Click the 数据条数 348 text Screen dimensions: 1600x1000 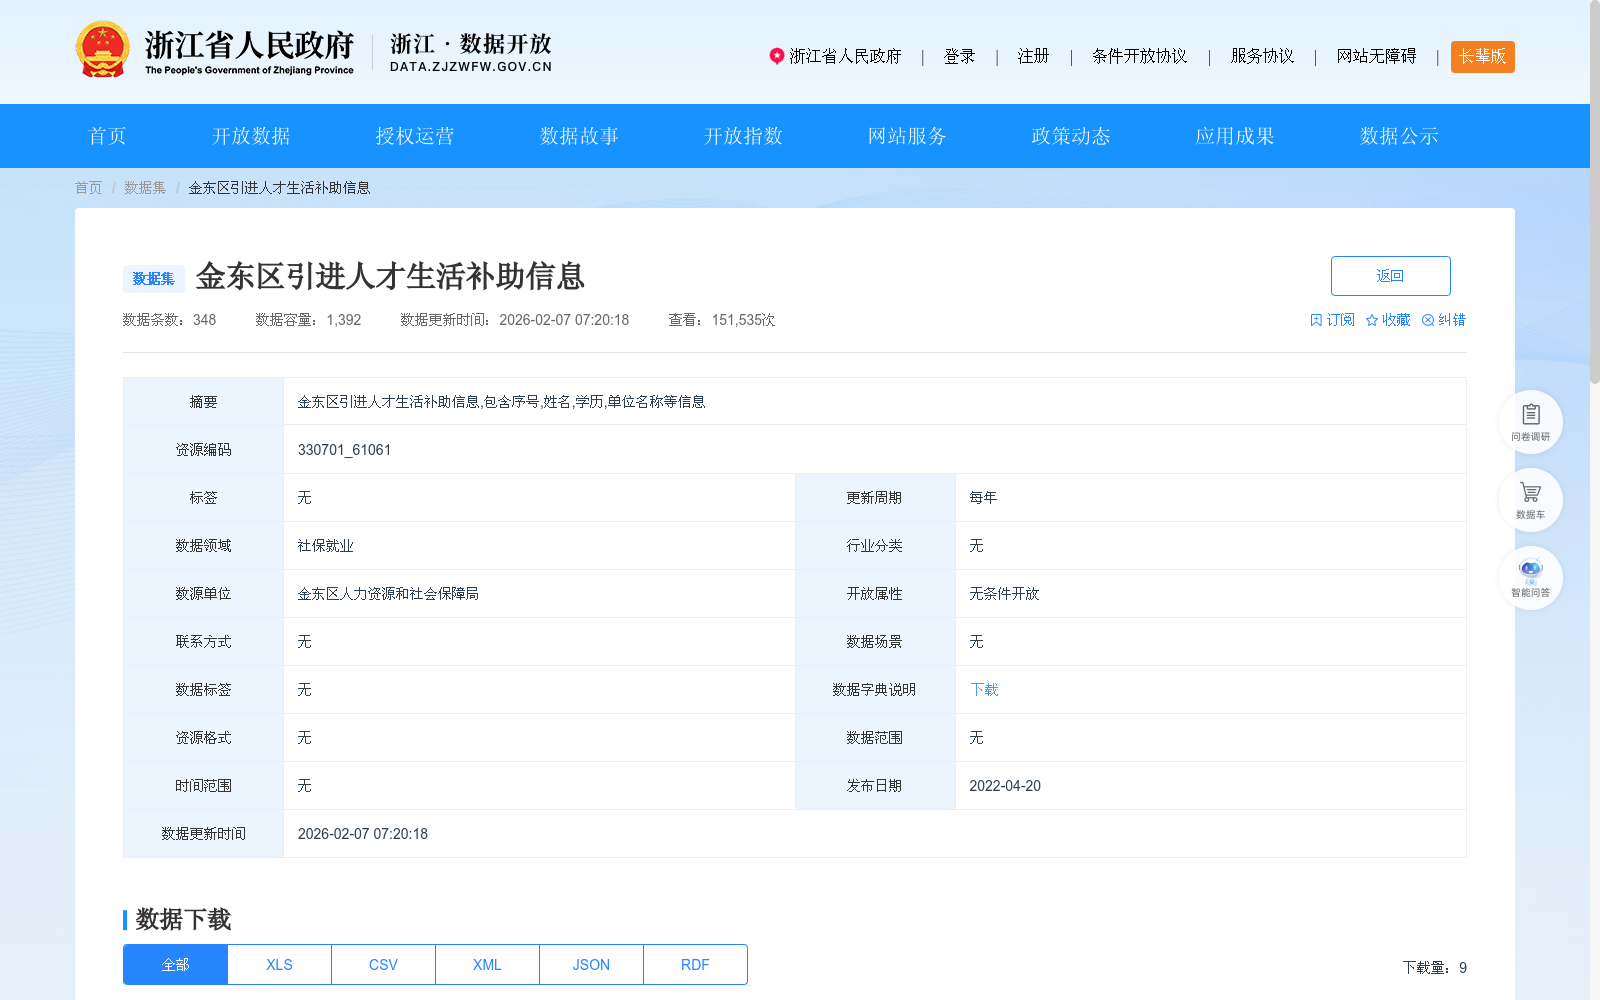tap(169, 320)
